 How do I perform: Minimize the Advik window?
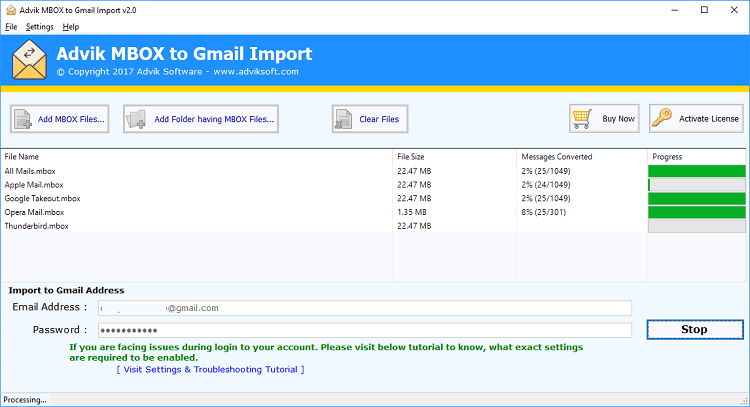(x=674, y=10)
